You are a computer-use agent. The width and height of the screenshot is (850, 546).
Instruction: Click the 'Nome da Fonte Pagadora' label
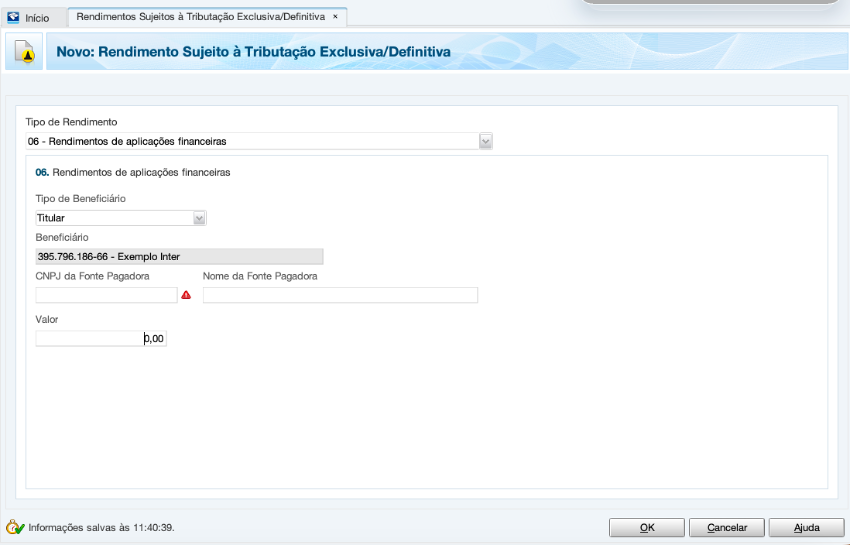(x=260, y=276)
